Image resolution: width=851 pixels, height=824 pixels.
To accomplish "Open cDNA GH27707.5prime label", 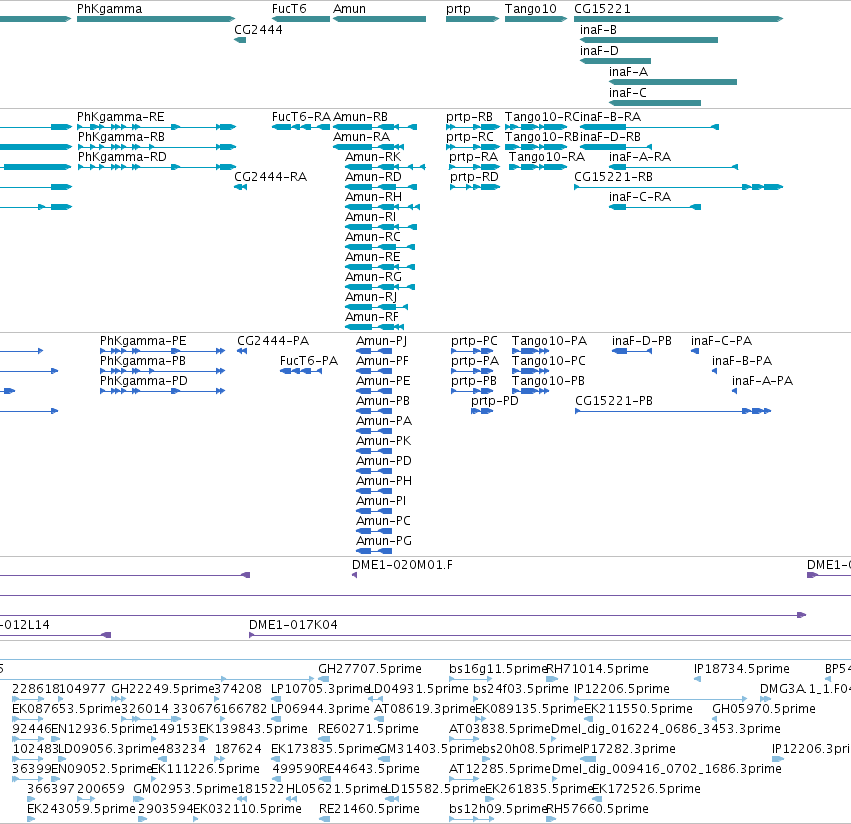I will [x=370, y=669].
